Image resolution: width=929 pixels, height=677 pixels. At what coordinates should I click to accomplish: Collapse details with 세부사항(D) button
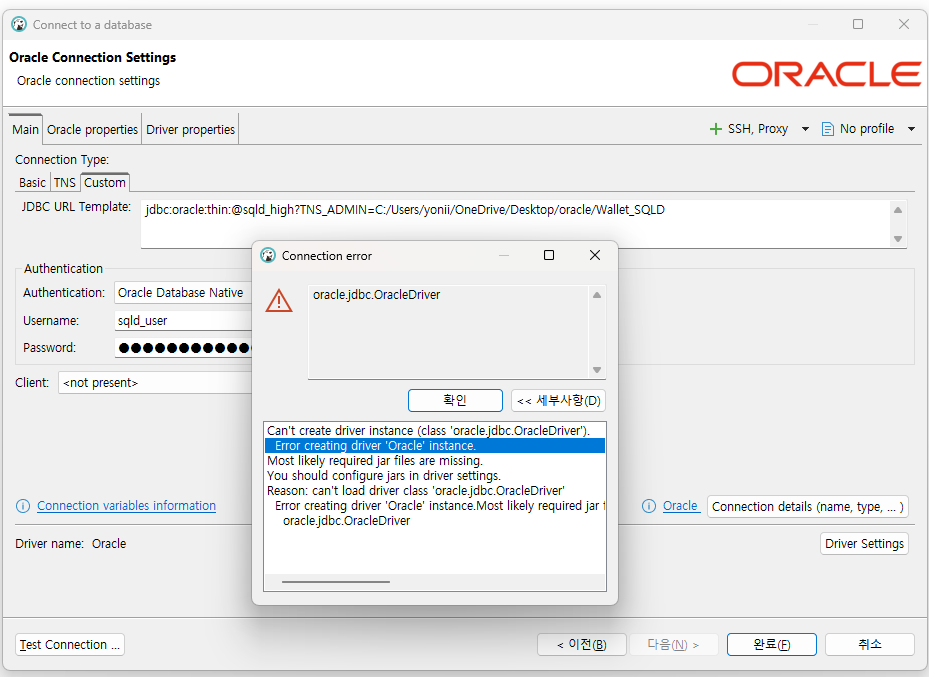[x=558, y=400]
